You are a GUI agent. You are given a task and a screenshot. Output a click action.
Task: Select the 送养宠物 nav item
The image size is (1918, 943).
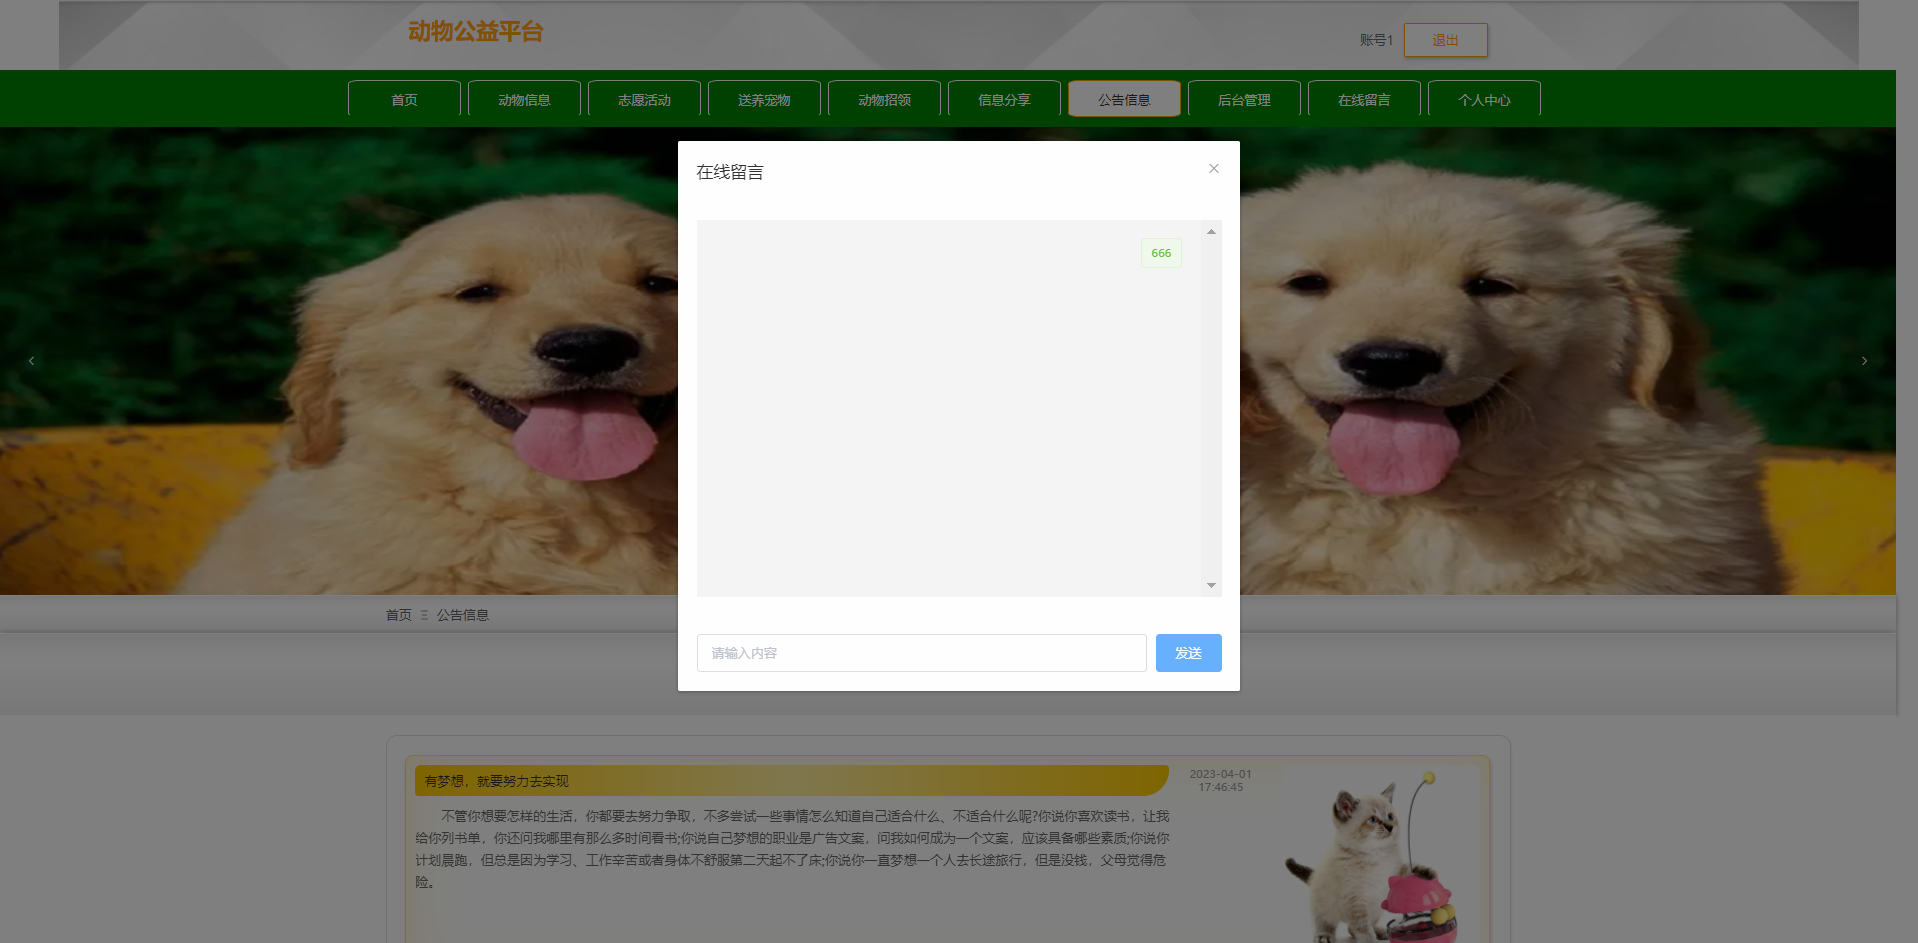[764, 99]
